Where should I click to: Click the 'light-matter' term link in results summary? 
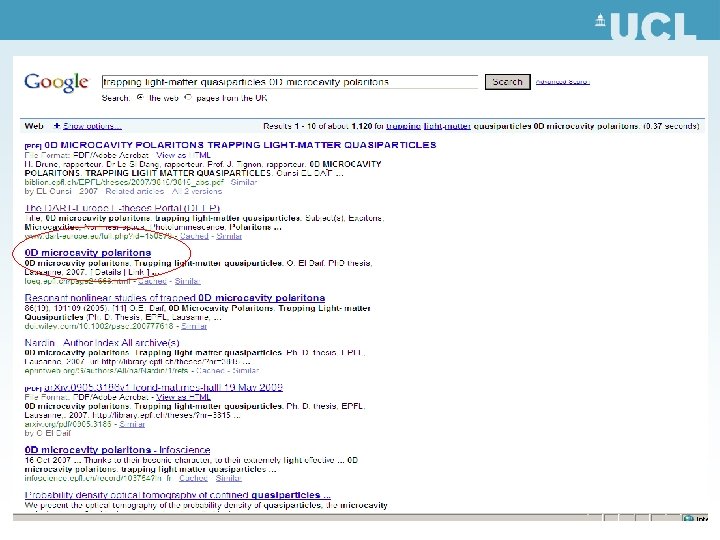click(447, 126)
